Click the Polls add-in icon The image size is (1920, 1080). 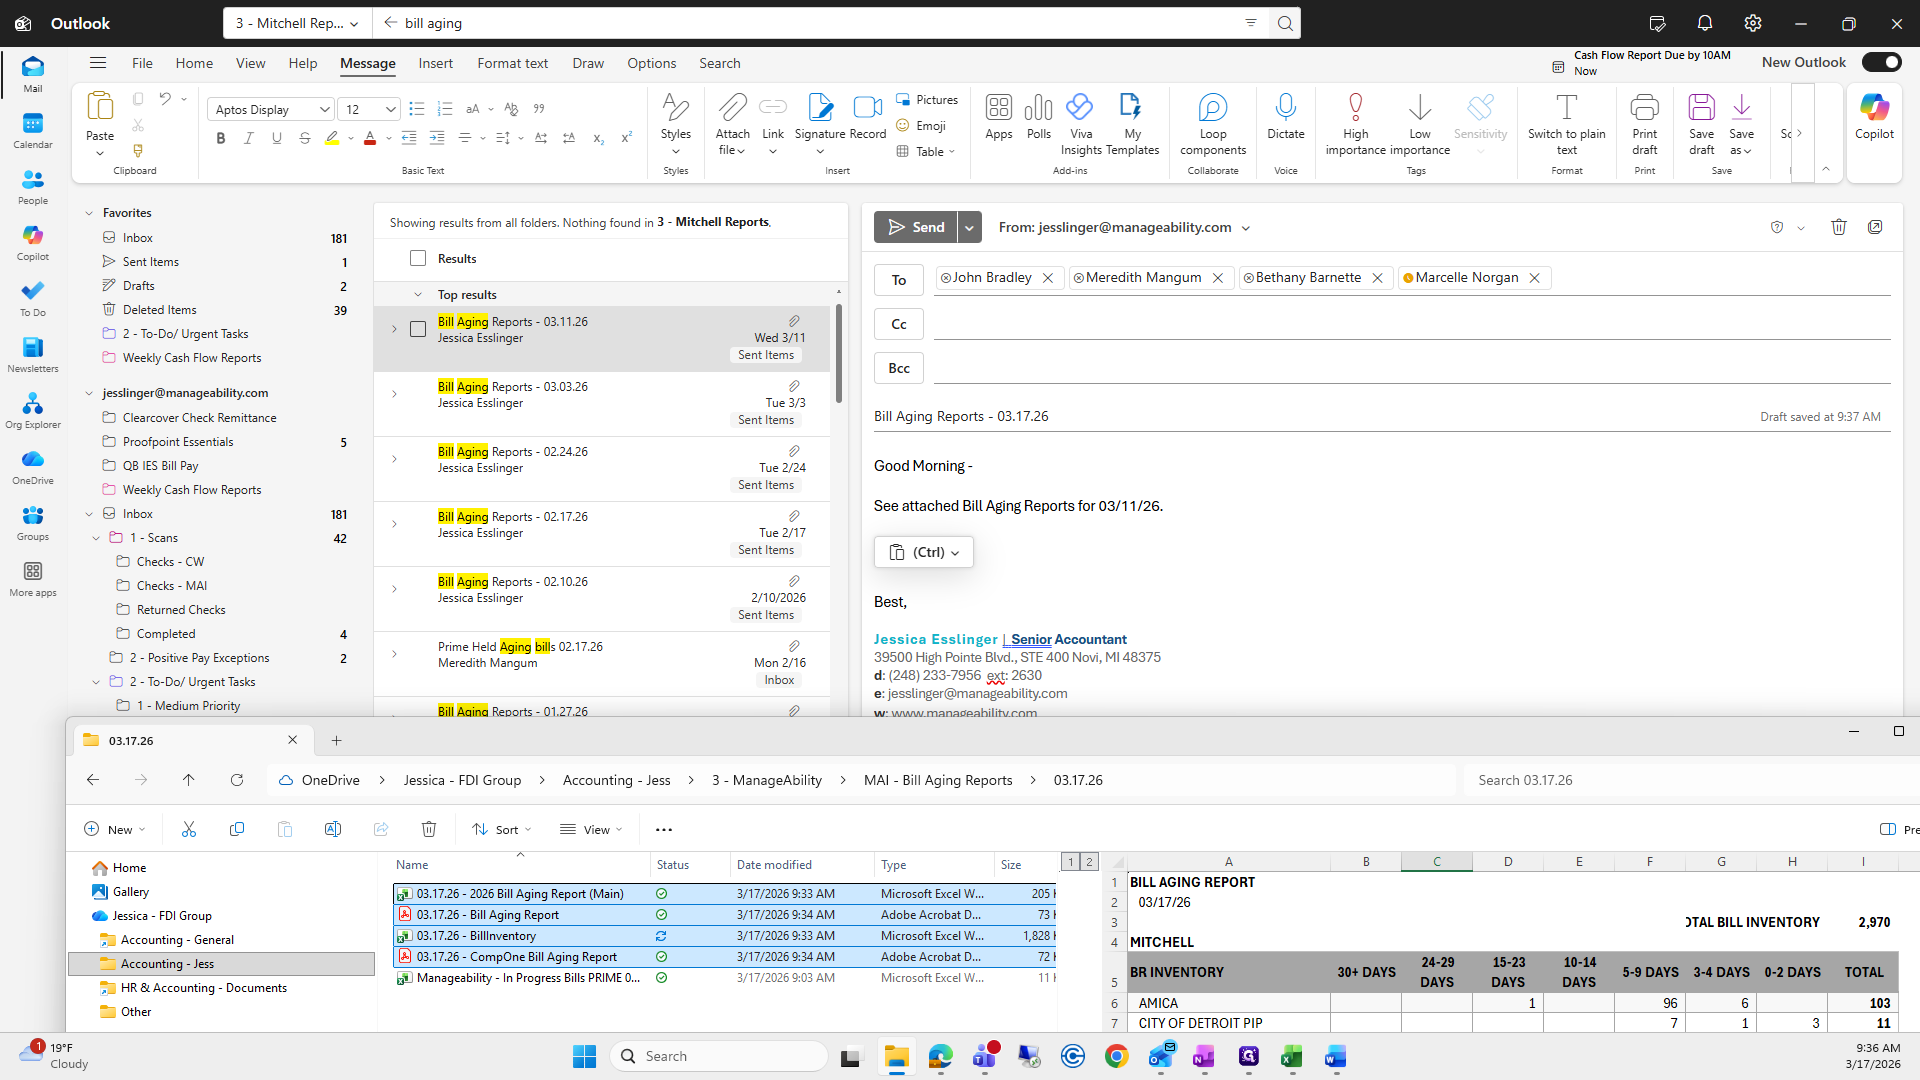1038,108
